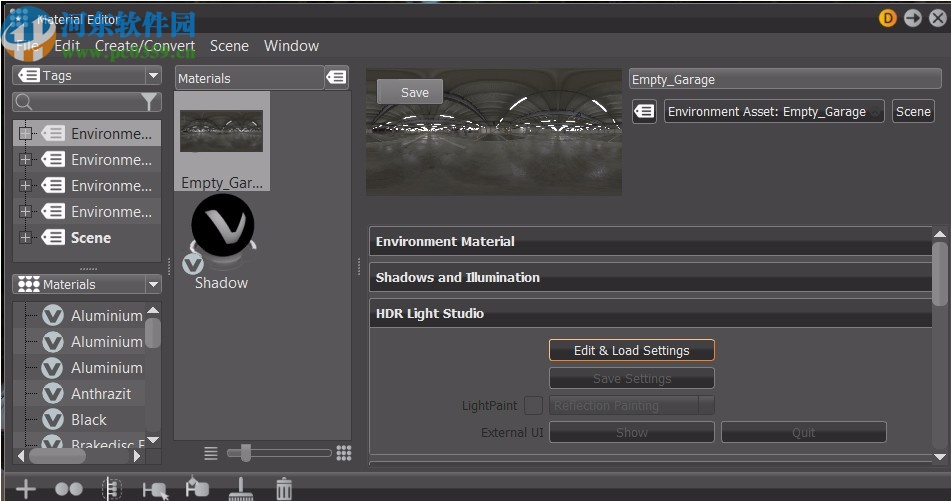The height and width of the screenshot is (501, 951).
Task: Click the Tags label icon
Action: pyautogui.click(x=29, y=75)
